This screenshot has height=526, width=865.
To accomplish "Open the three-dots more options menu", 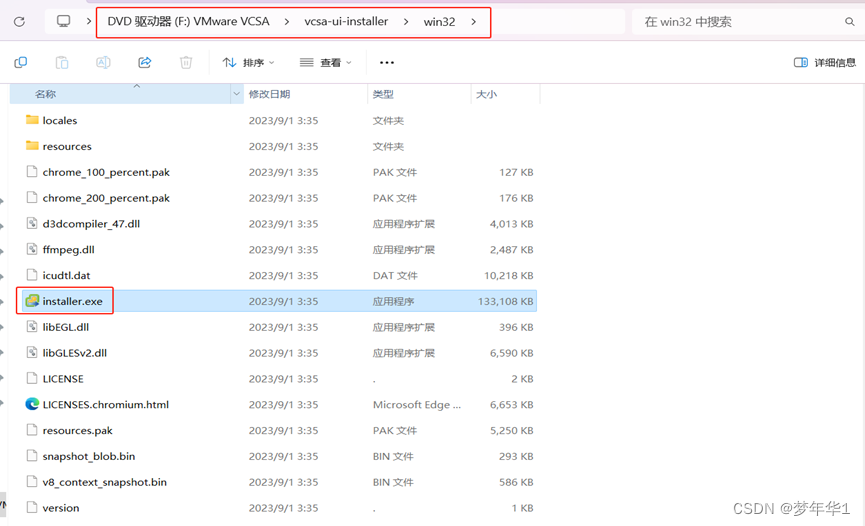I will click(387, 62).
